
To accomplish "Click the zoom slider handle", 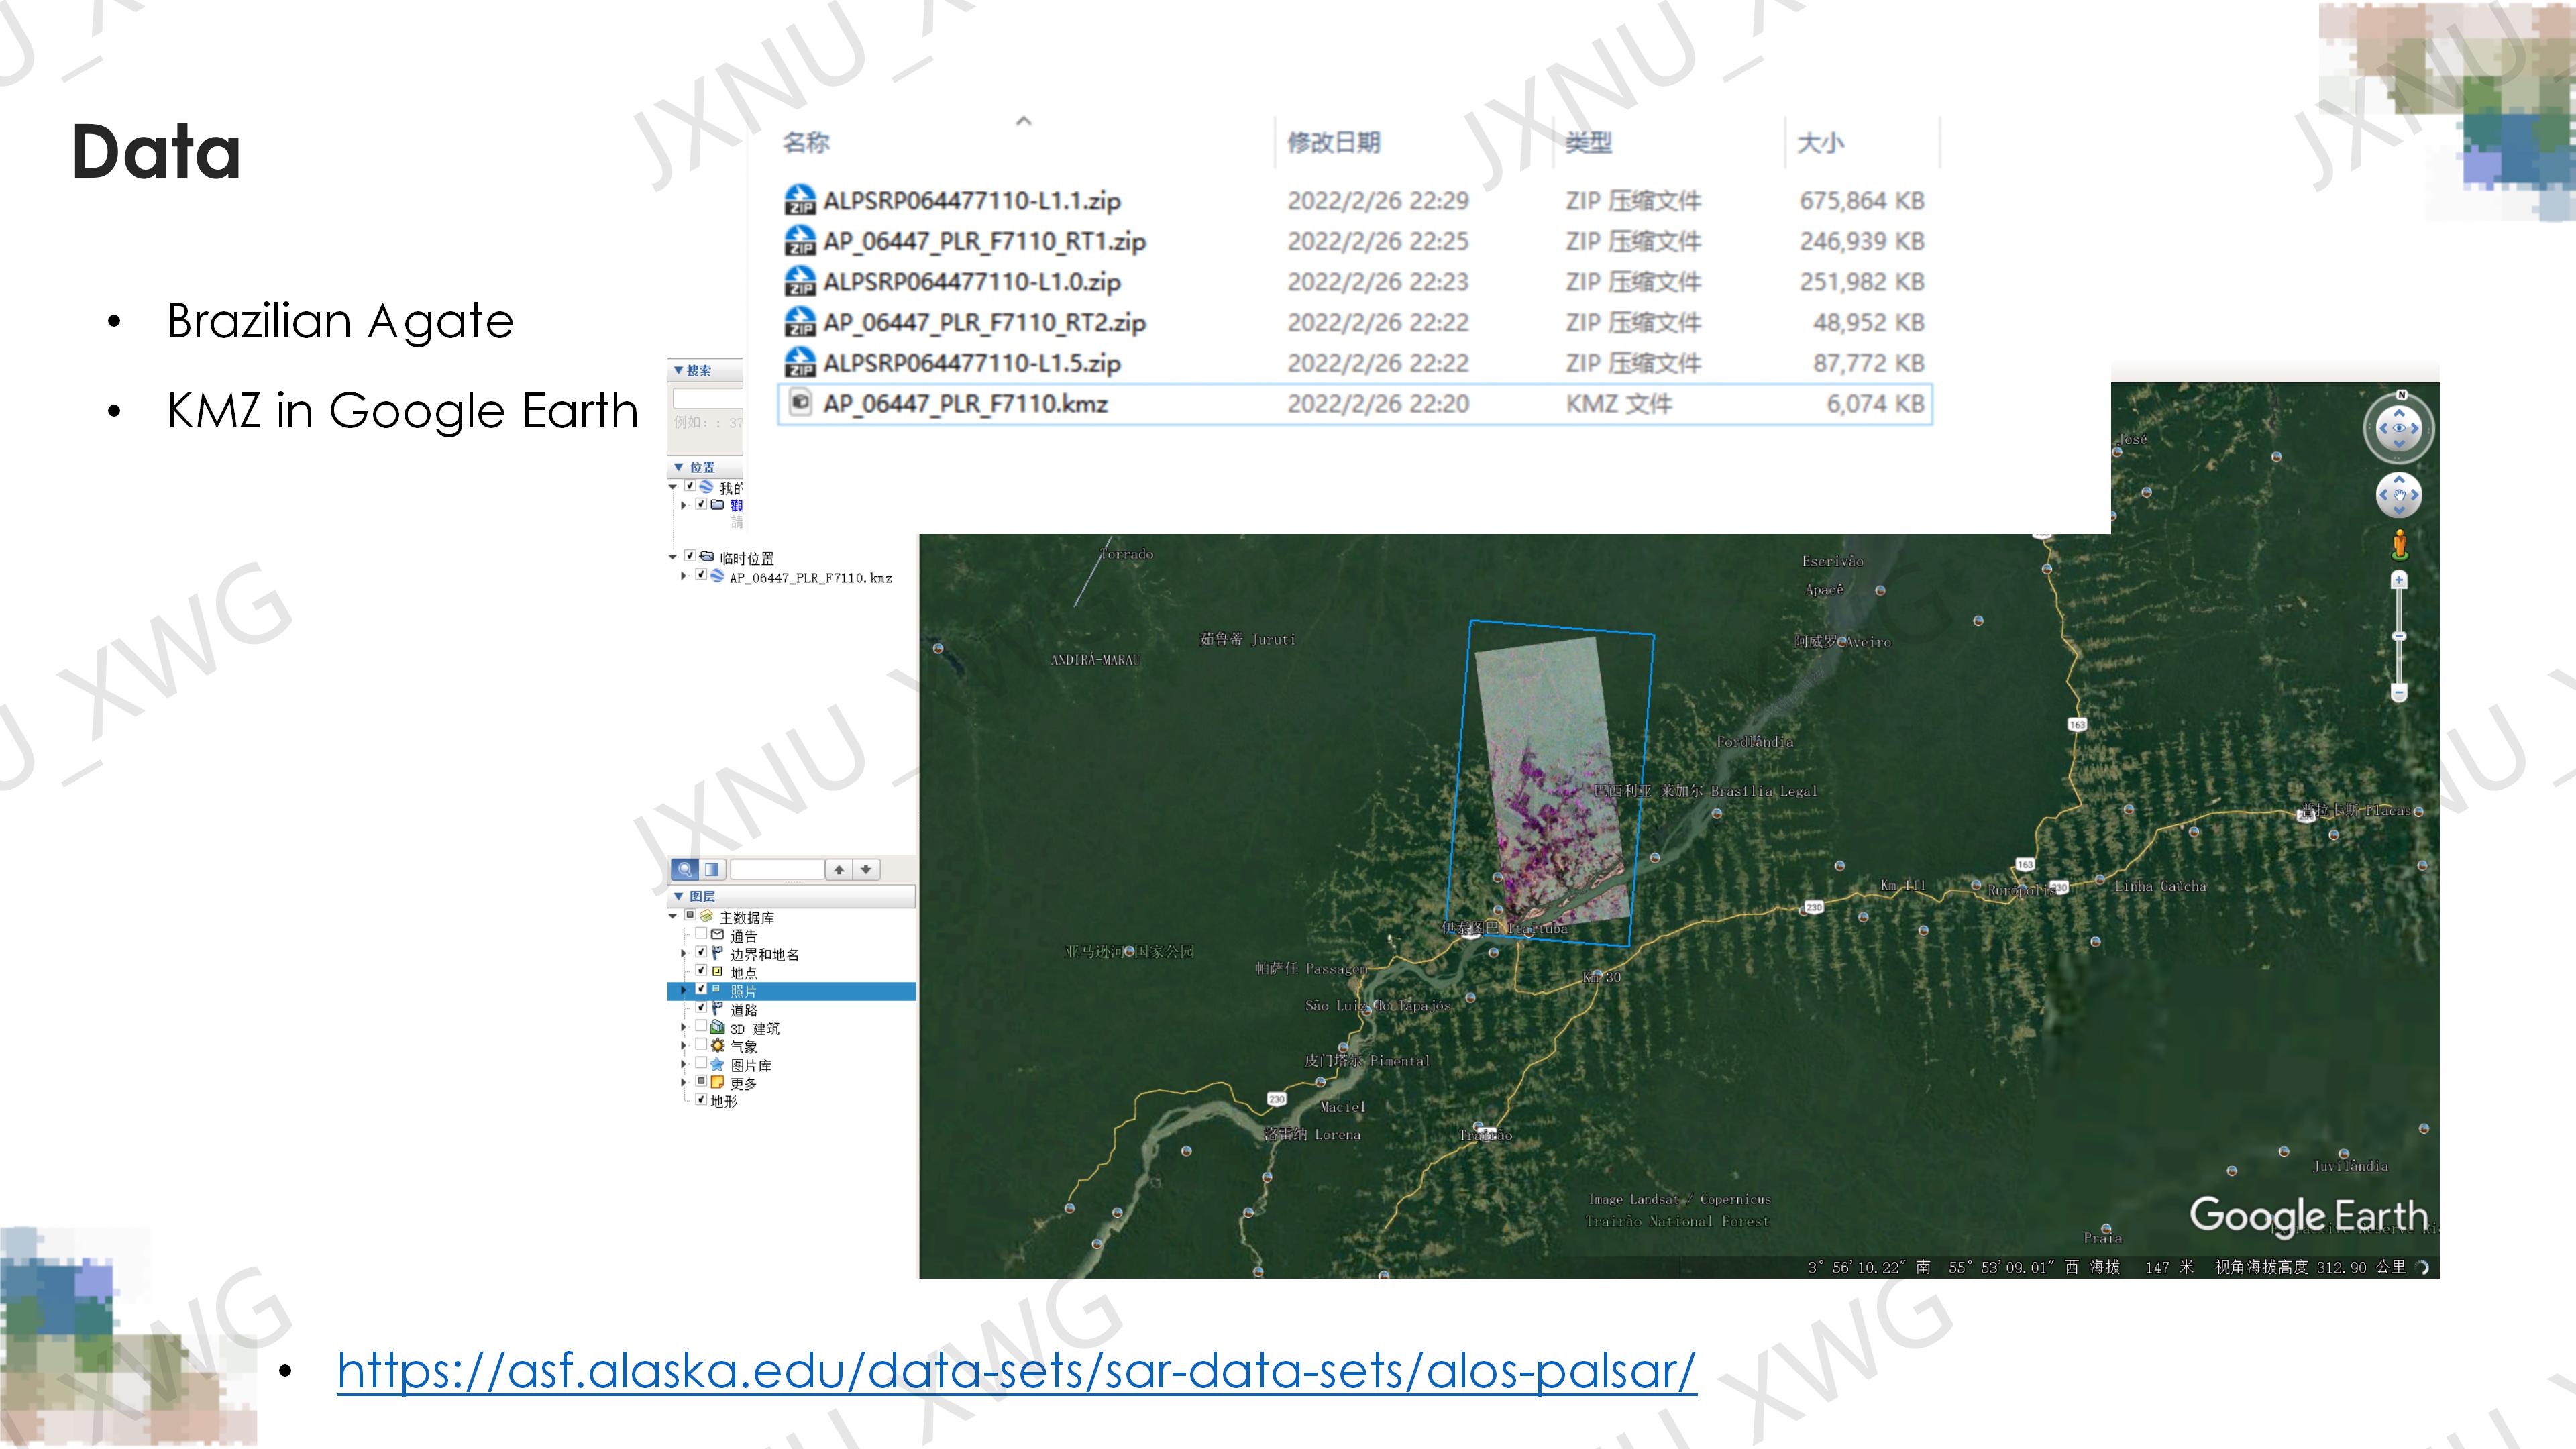I will tap(2399, 636).
